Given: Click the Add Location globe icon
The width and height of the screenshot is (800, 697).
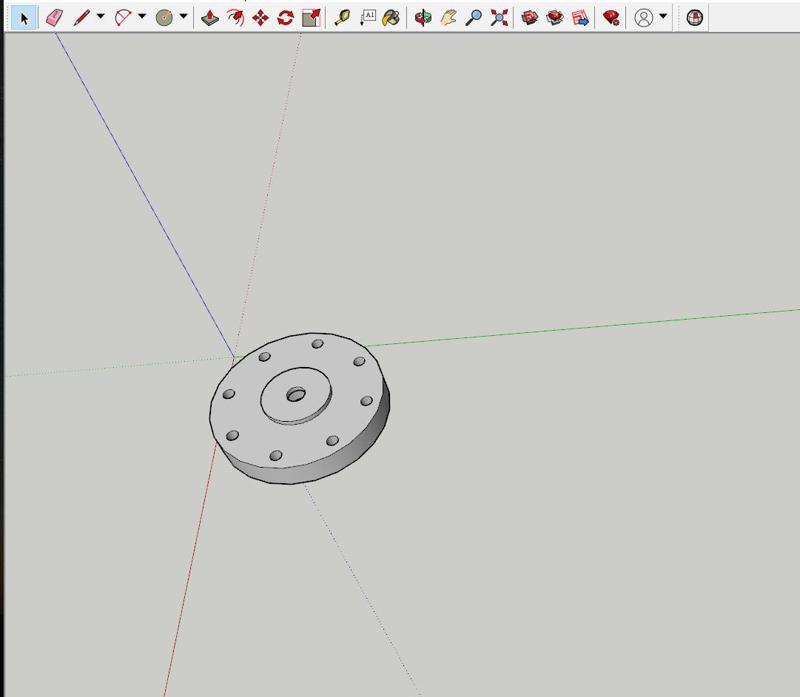Looking at the screenshot, I should click(694, 18).
